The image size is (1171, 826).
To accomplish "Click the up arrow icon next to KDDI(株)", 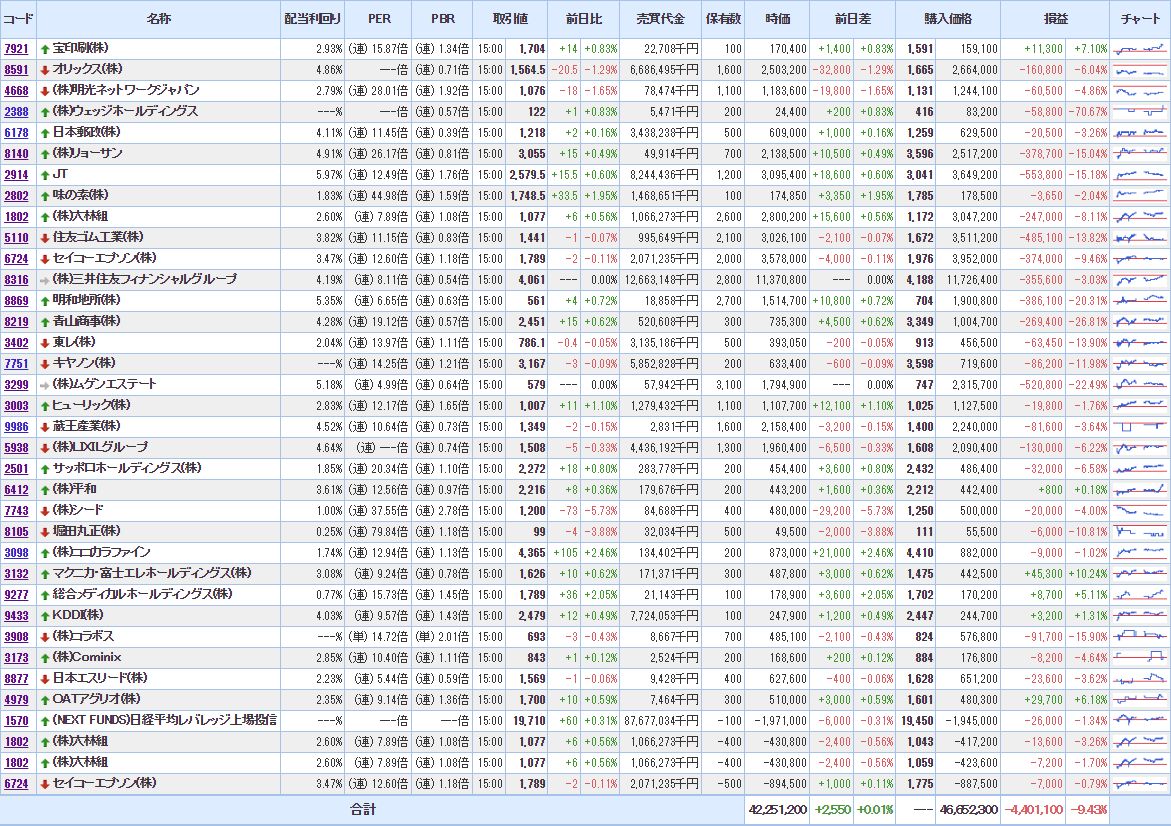I will point(45,615).
